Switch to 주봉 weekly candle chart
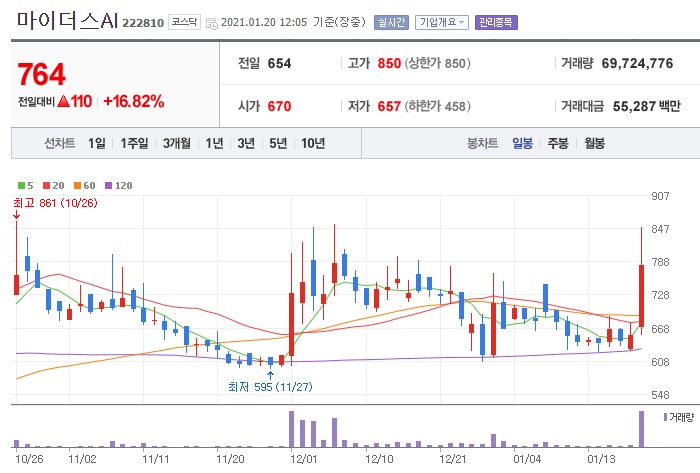 click(x=558, y=143)
